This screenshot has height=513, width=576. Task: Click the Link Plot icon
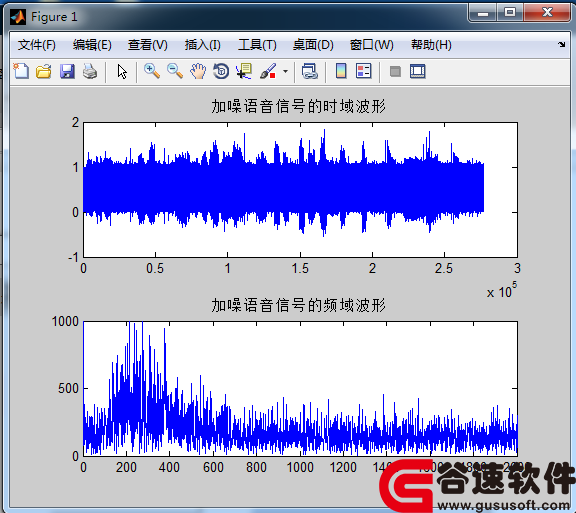coord(309,71)
